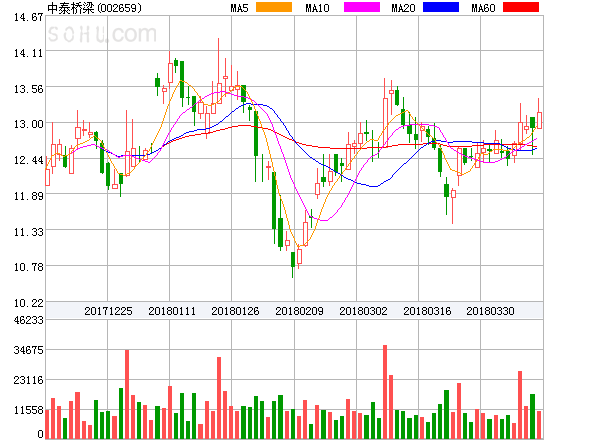Image resolution: width=600 pixels, height=440 pixels.
Task: Click the red MA60 legend swatch
Action: 521,7
